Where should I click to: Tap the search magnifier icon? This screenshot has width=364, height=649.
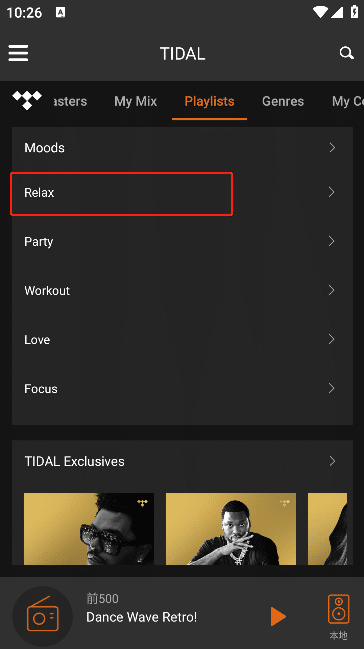coord(346,53)
